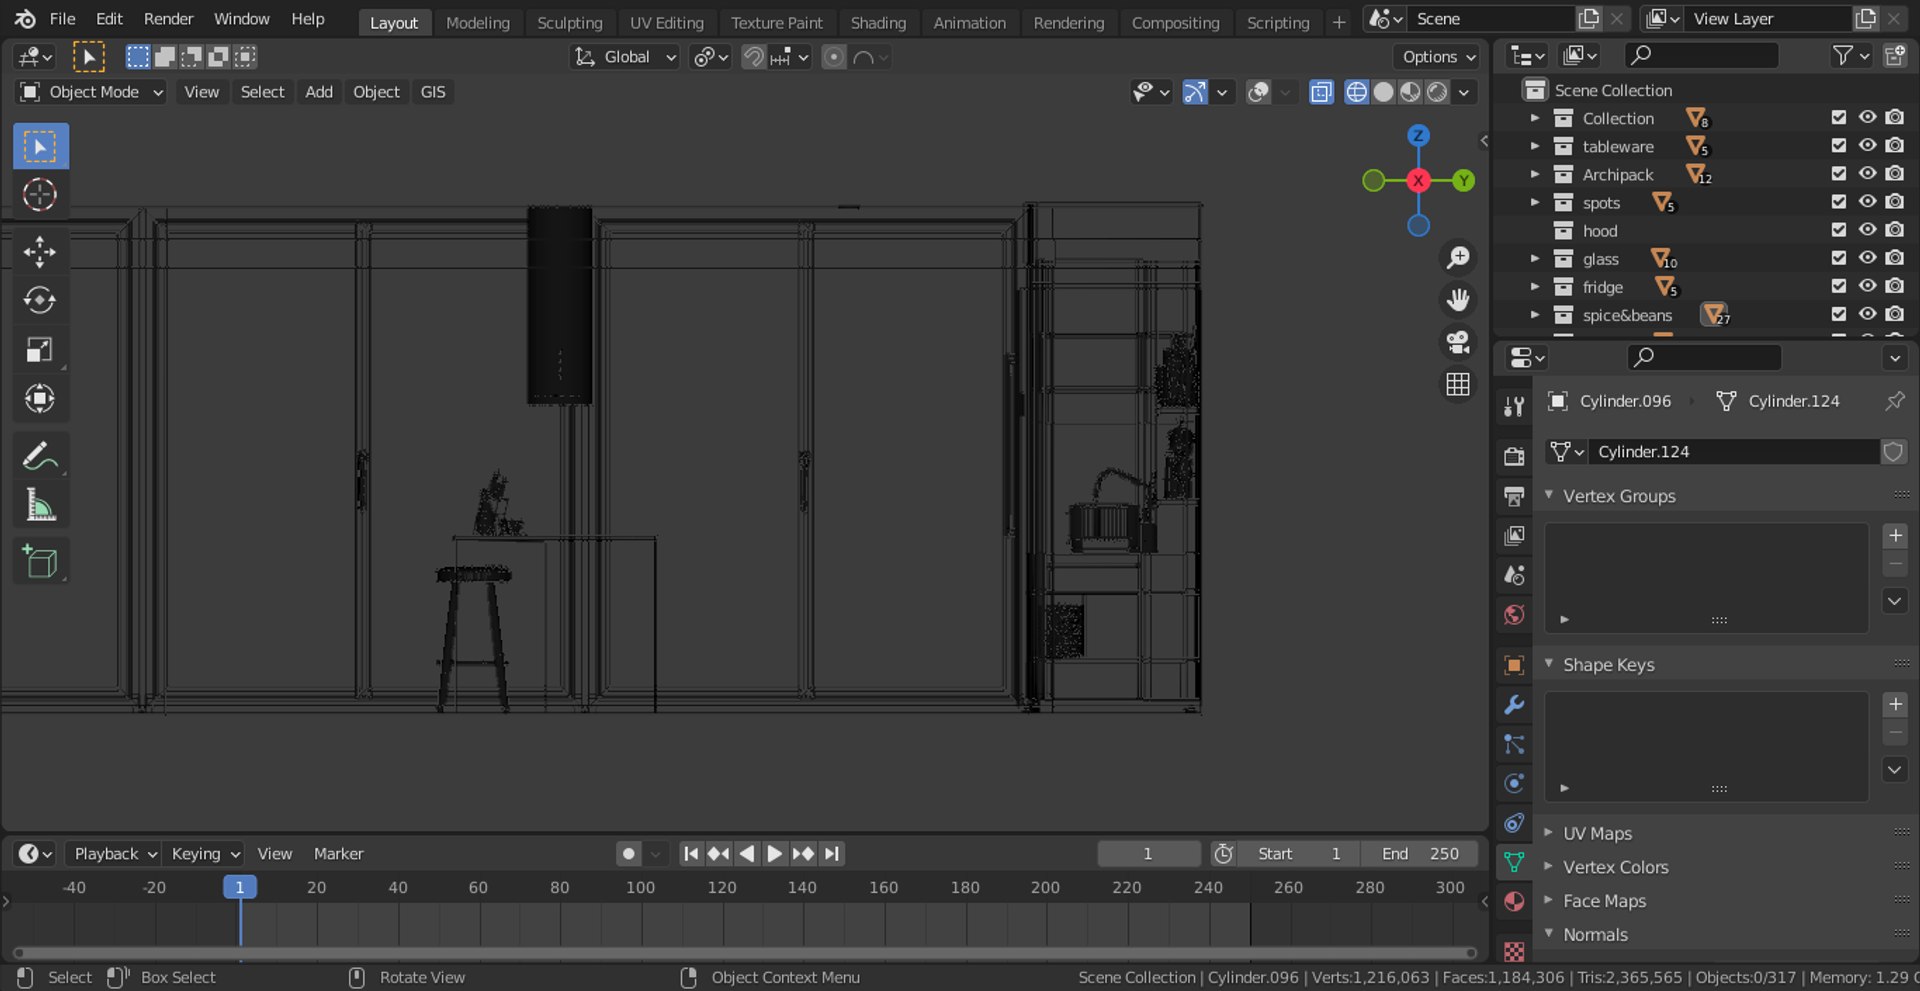This screenshot has height=991, width=1920.
Task: Open the GIS menu
Action: pyautogui.click(x=433, y=92)
